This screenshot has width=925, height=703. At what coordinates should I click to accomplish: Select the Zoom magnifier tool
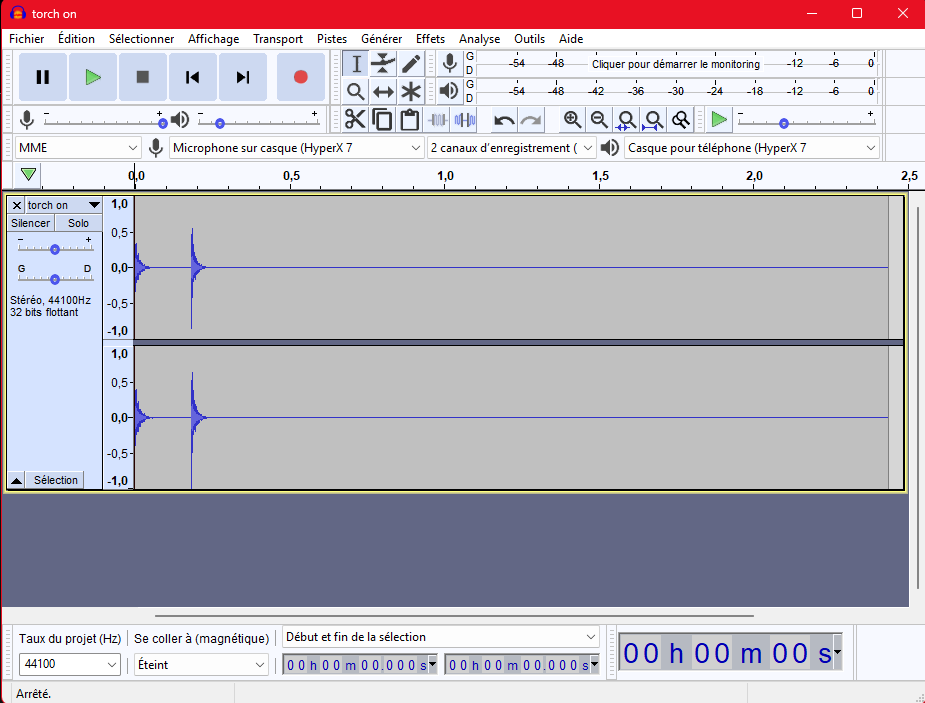(356, 91)
